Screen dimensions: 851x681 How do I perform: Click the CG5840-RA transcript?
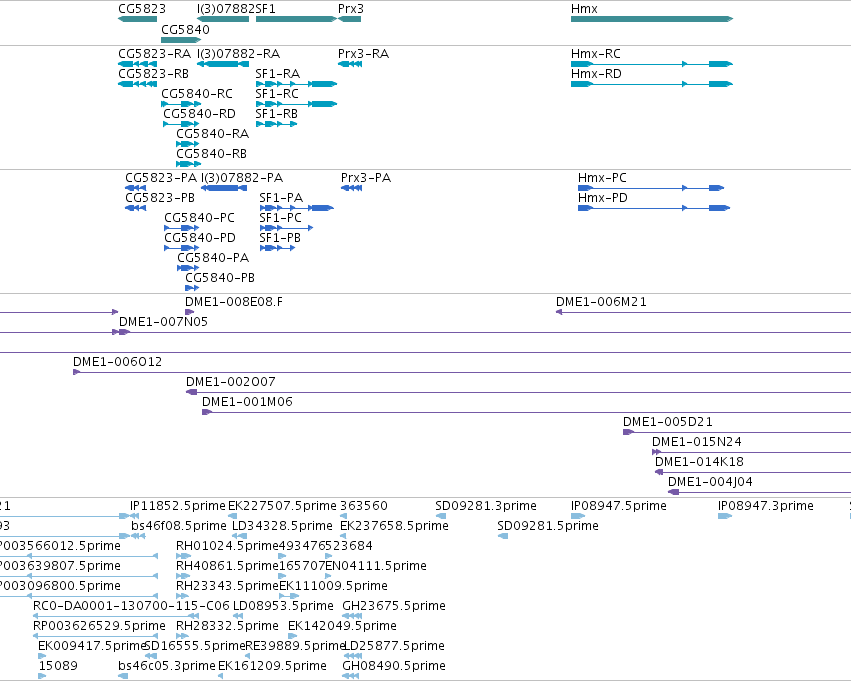[x=188, y=144]
